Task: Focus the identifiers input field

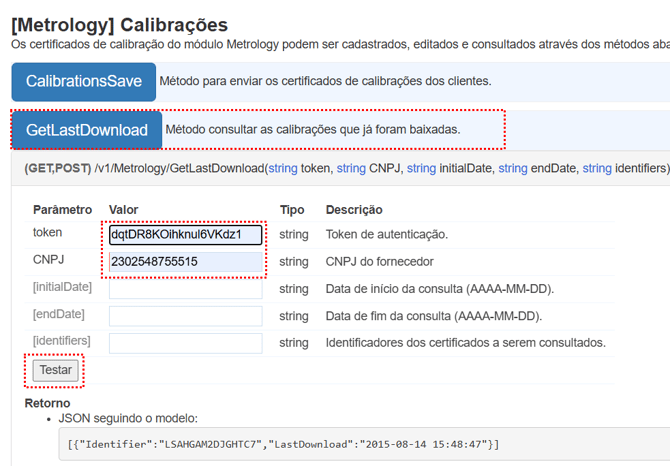Action: [186, 343]
